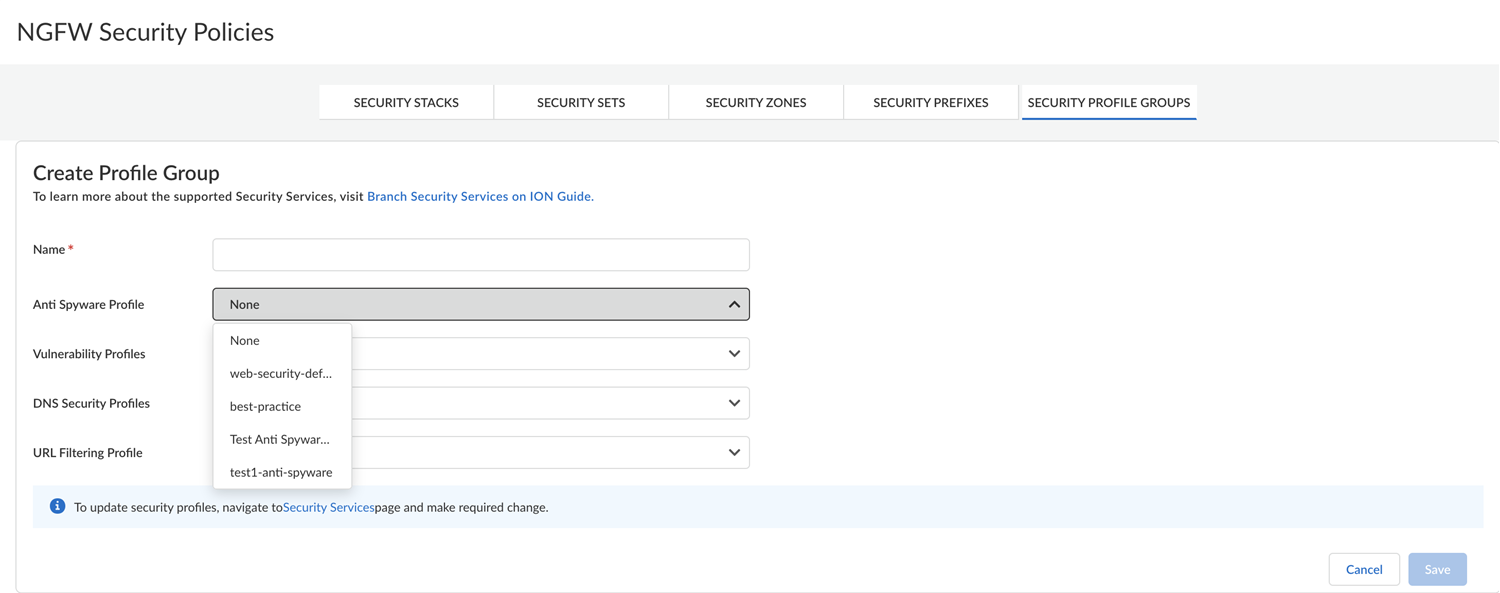Expand the URL Filtering Profile dropdown chevron
The width and height of the screenshot is (1500, 593).
(x=734, y=452)
